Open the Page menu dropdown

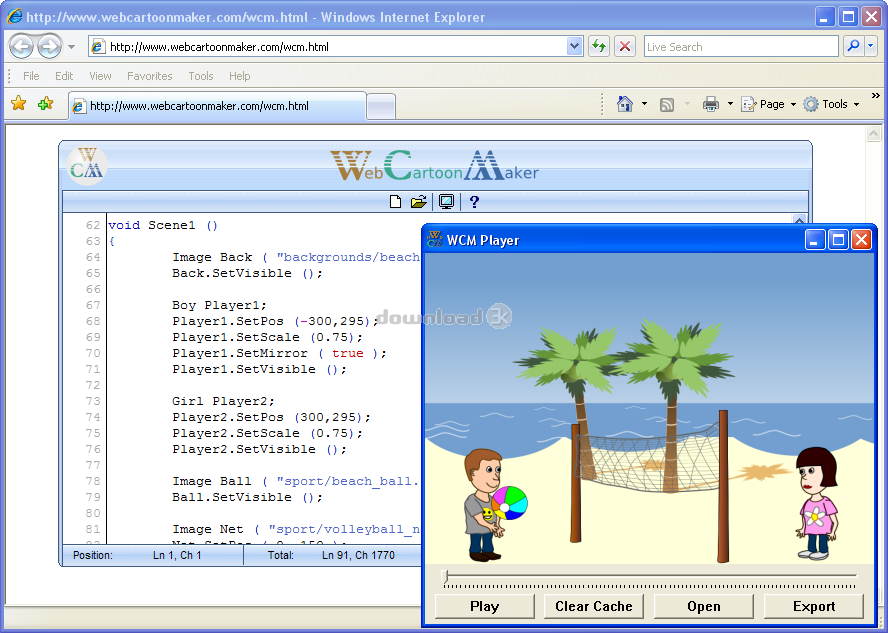(x=771, y=104)
